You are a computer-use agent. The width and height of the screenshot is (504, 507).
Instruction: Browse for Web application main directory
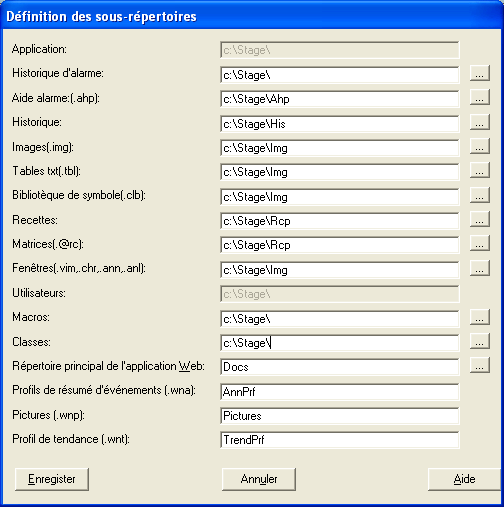(480, 365)
